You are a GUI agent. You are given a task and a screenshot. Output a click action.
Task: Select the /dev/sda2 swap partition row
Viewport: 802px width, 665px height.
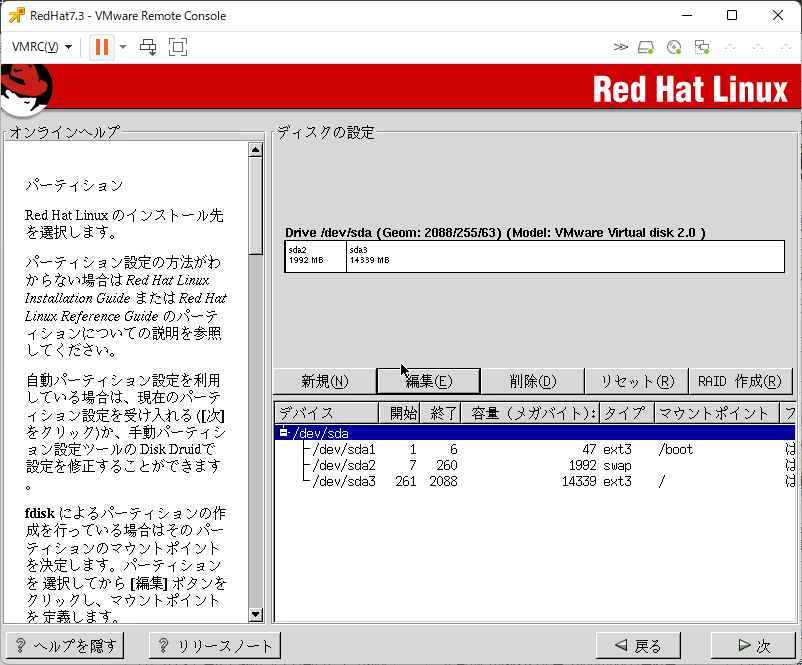(x=534, y=465)
